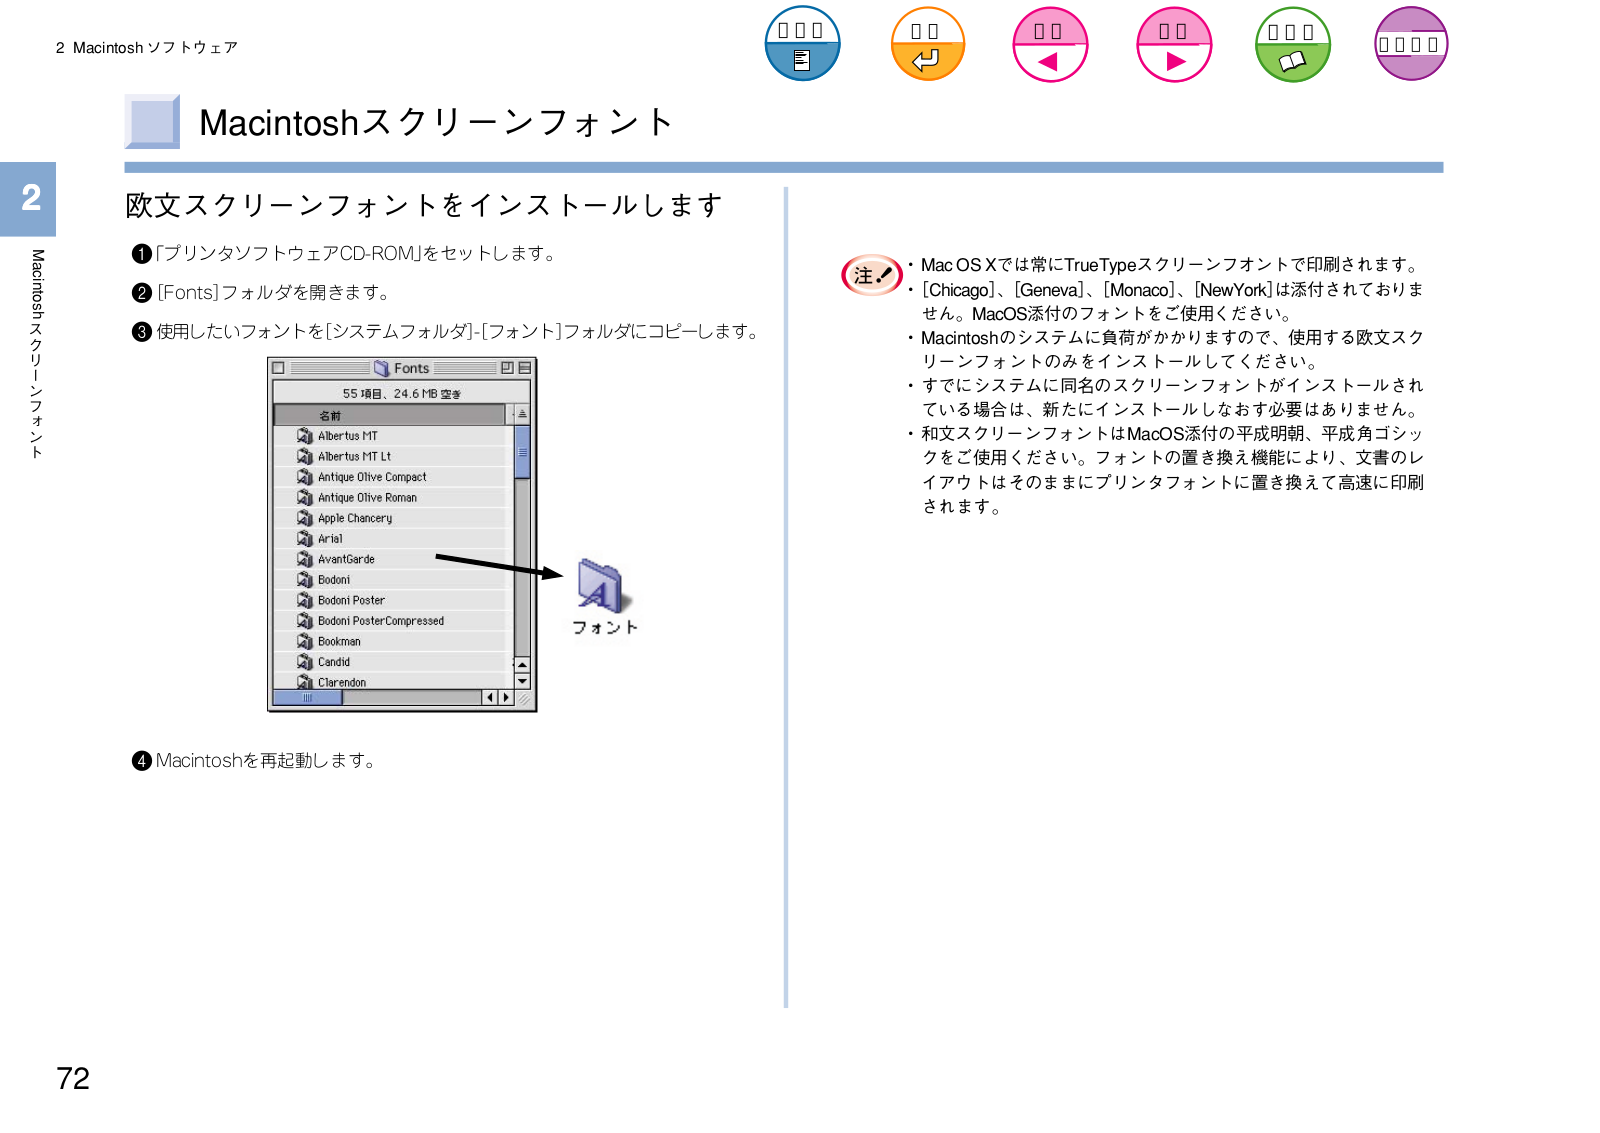
Task: Click the Bodoni font suitcase icon
Action: 305,579
